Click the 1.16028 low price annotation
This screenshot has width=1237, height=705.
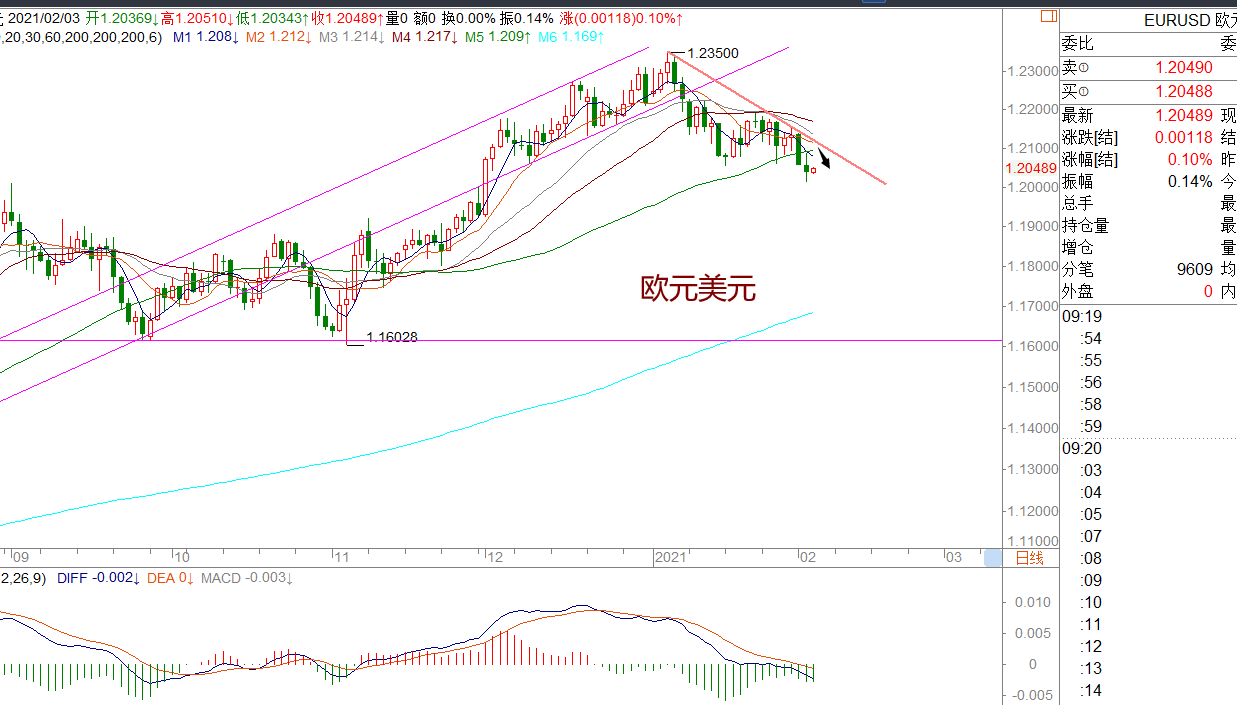(x=392, y=338)
